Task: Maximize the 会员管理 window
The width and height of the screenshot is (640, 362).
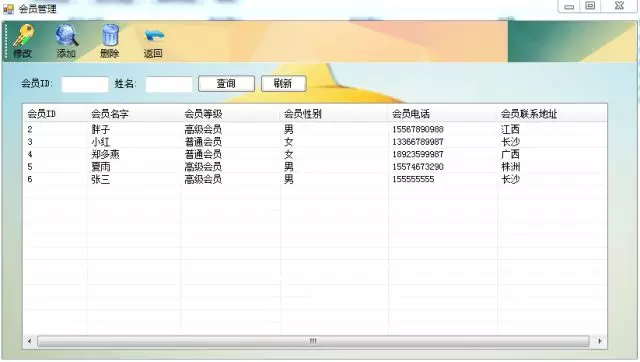Action: pyautogui.click(x=590, y=6)
